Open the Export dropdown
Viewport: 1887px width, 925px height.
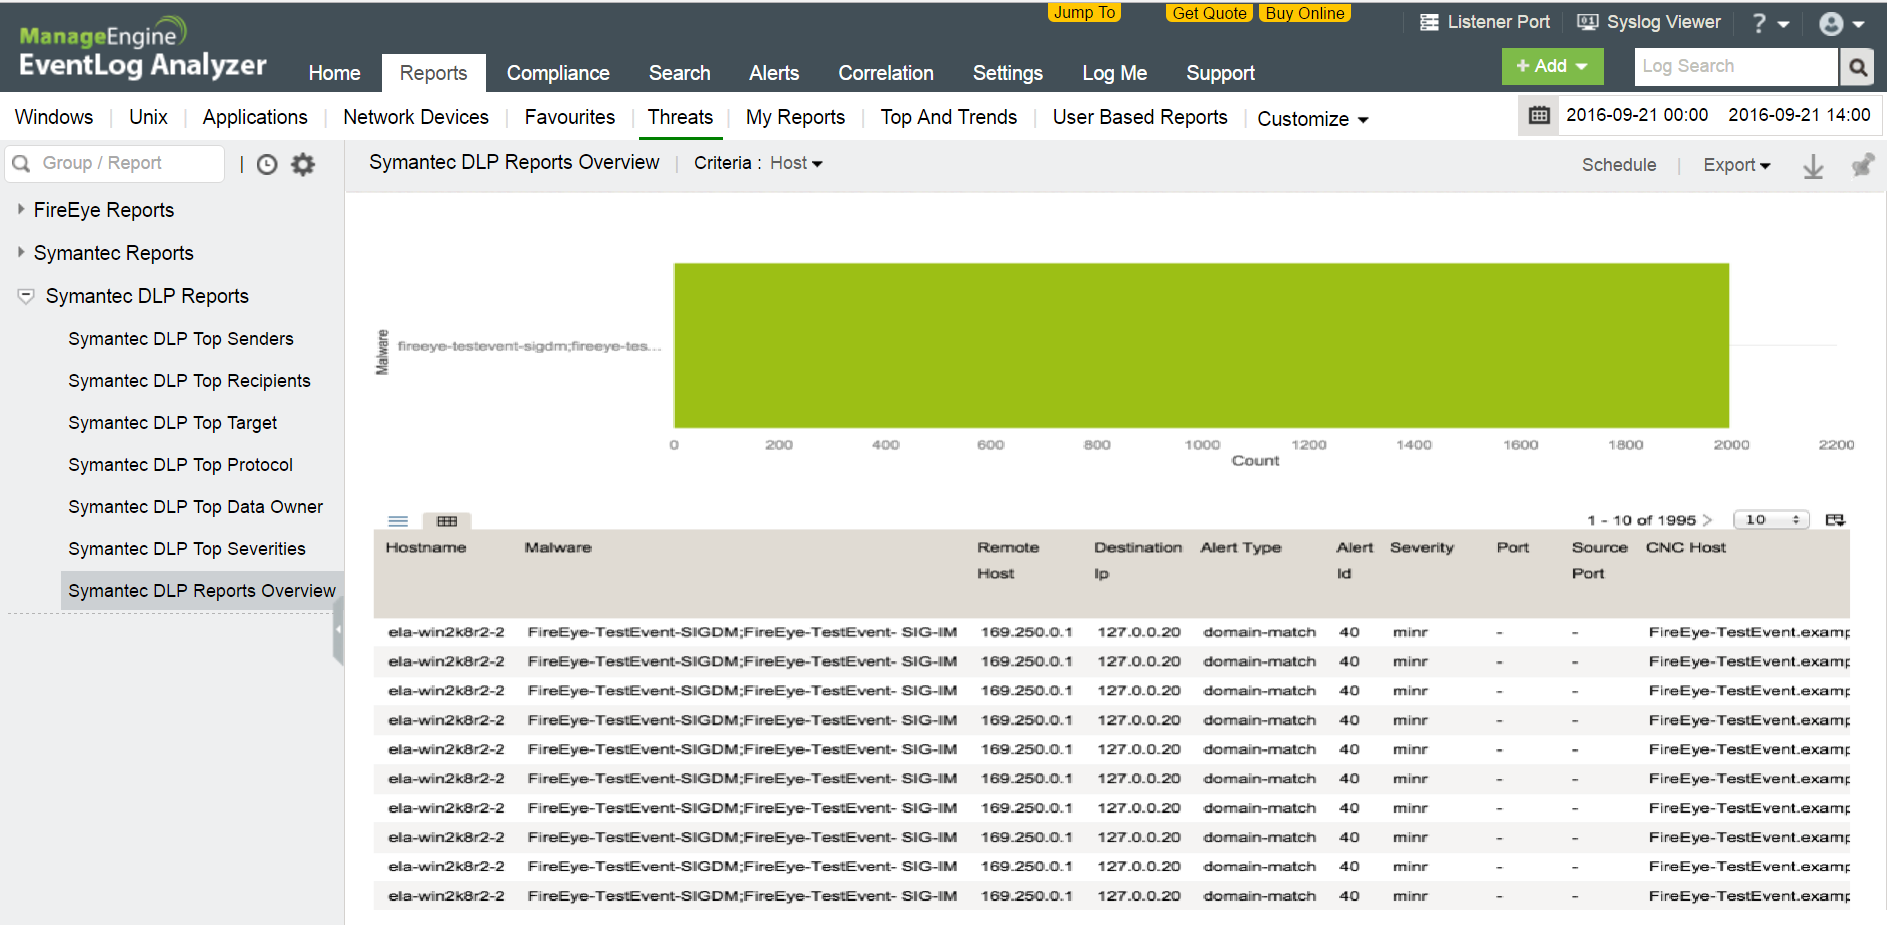tap(1736, 165)
